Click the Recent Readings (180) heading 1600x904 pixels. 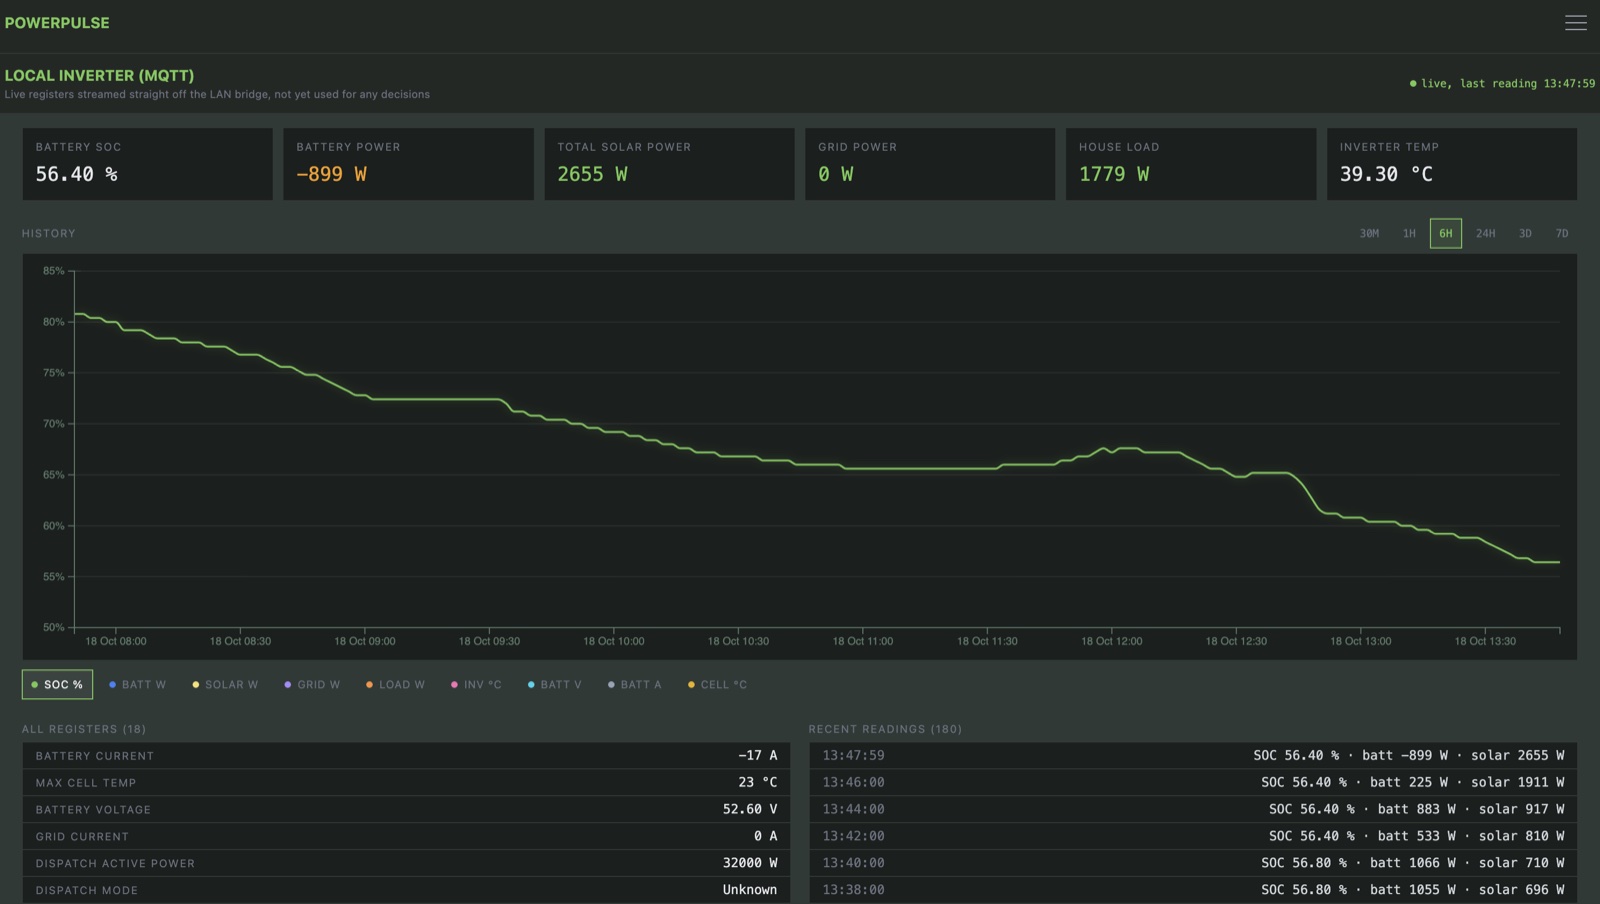(x=885, y=729)
